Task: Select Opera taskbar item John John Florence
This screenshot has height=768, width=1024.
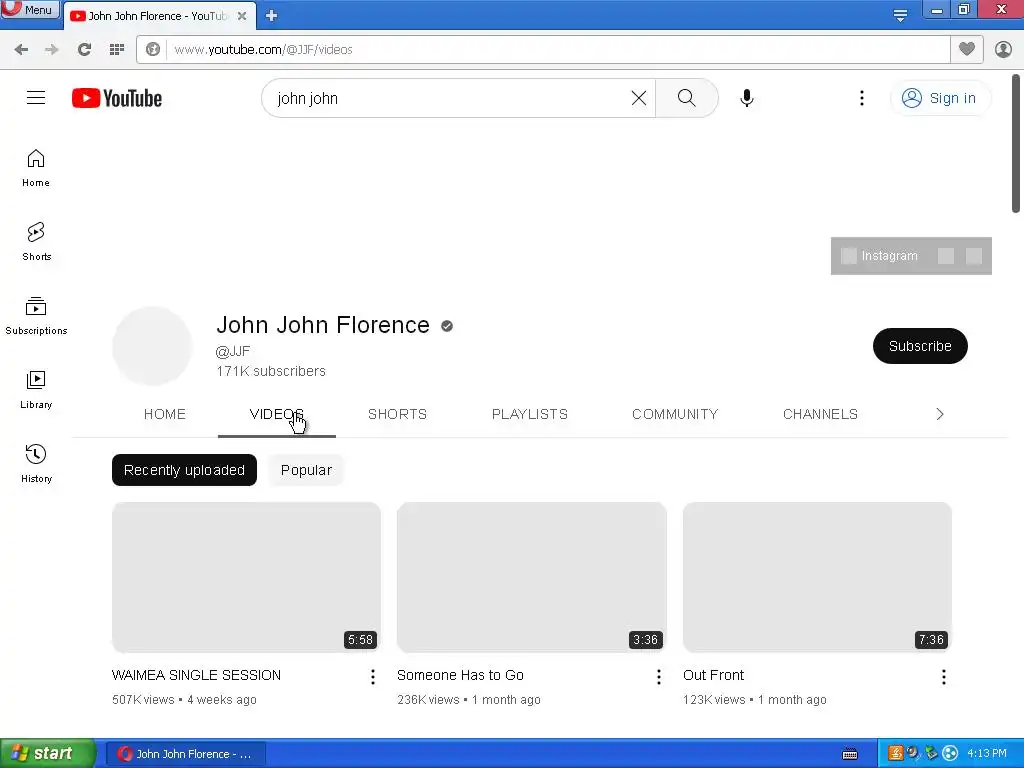Action: pyautogui.click(x=185, y=754)
